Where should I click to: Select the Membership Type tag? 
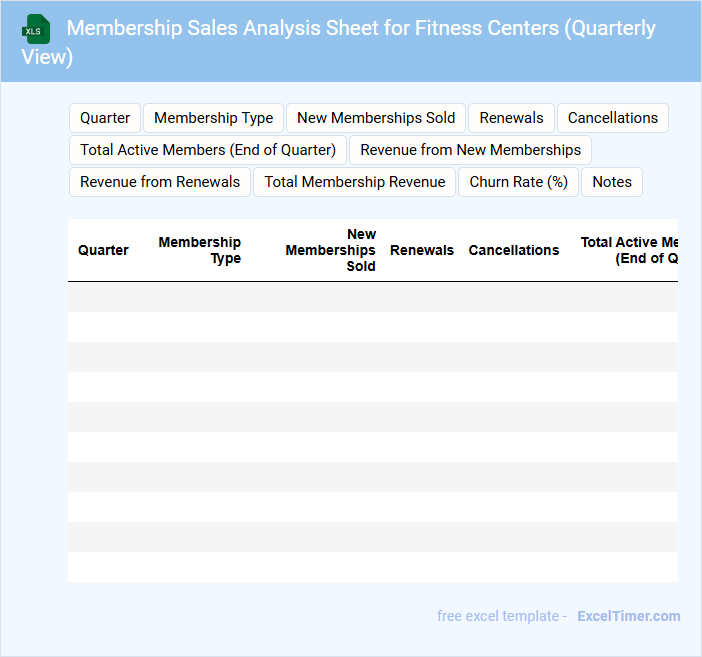pyautogui.click(x=213, y=118)
